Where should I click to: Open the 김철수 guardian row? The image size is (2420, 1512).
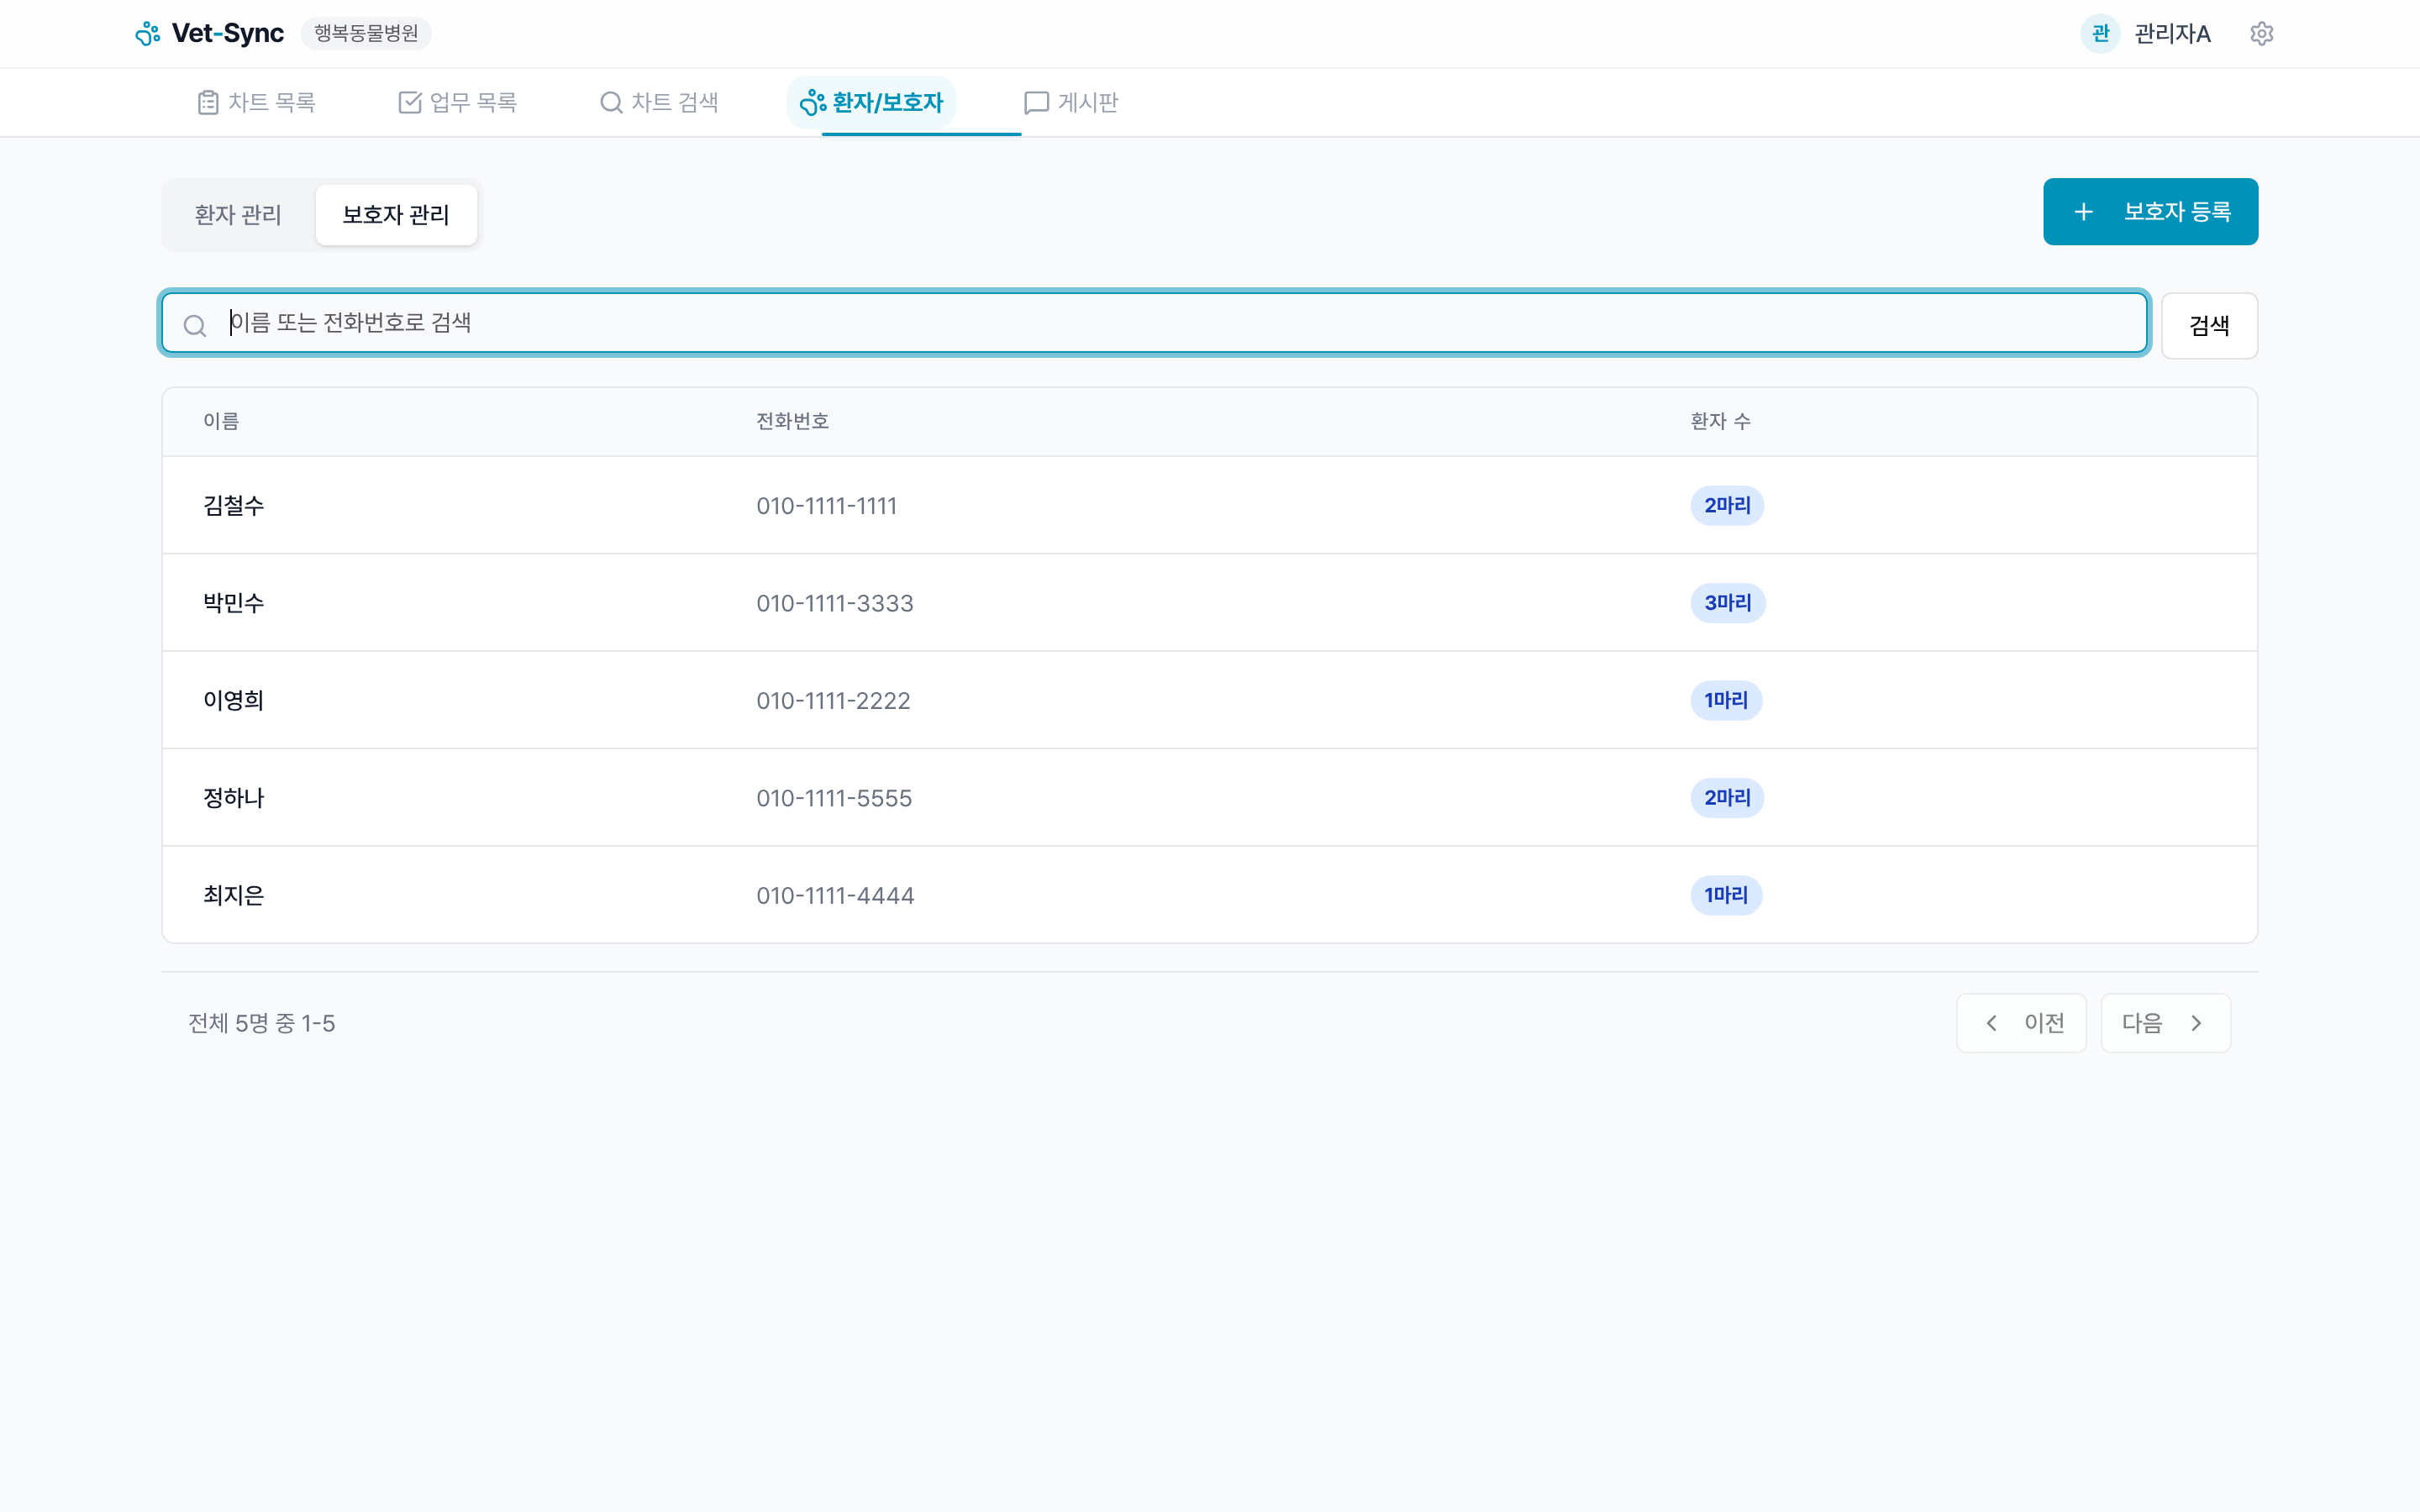[234, 506]
